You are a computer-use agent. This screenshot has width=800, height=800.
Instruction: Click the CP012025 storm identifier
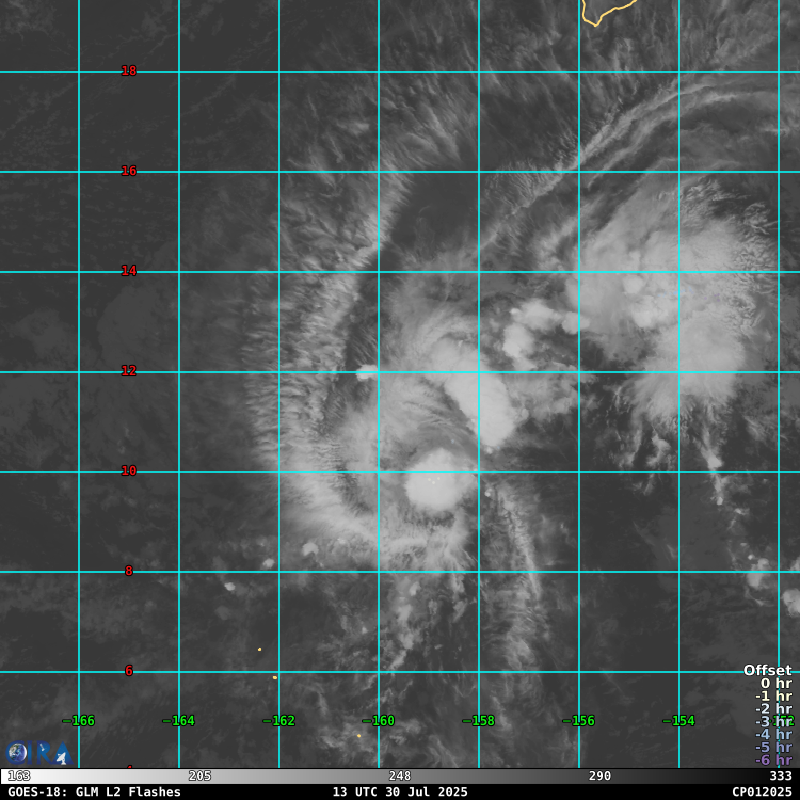(761, 792)
